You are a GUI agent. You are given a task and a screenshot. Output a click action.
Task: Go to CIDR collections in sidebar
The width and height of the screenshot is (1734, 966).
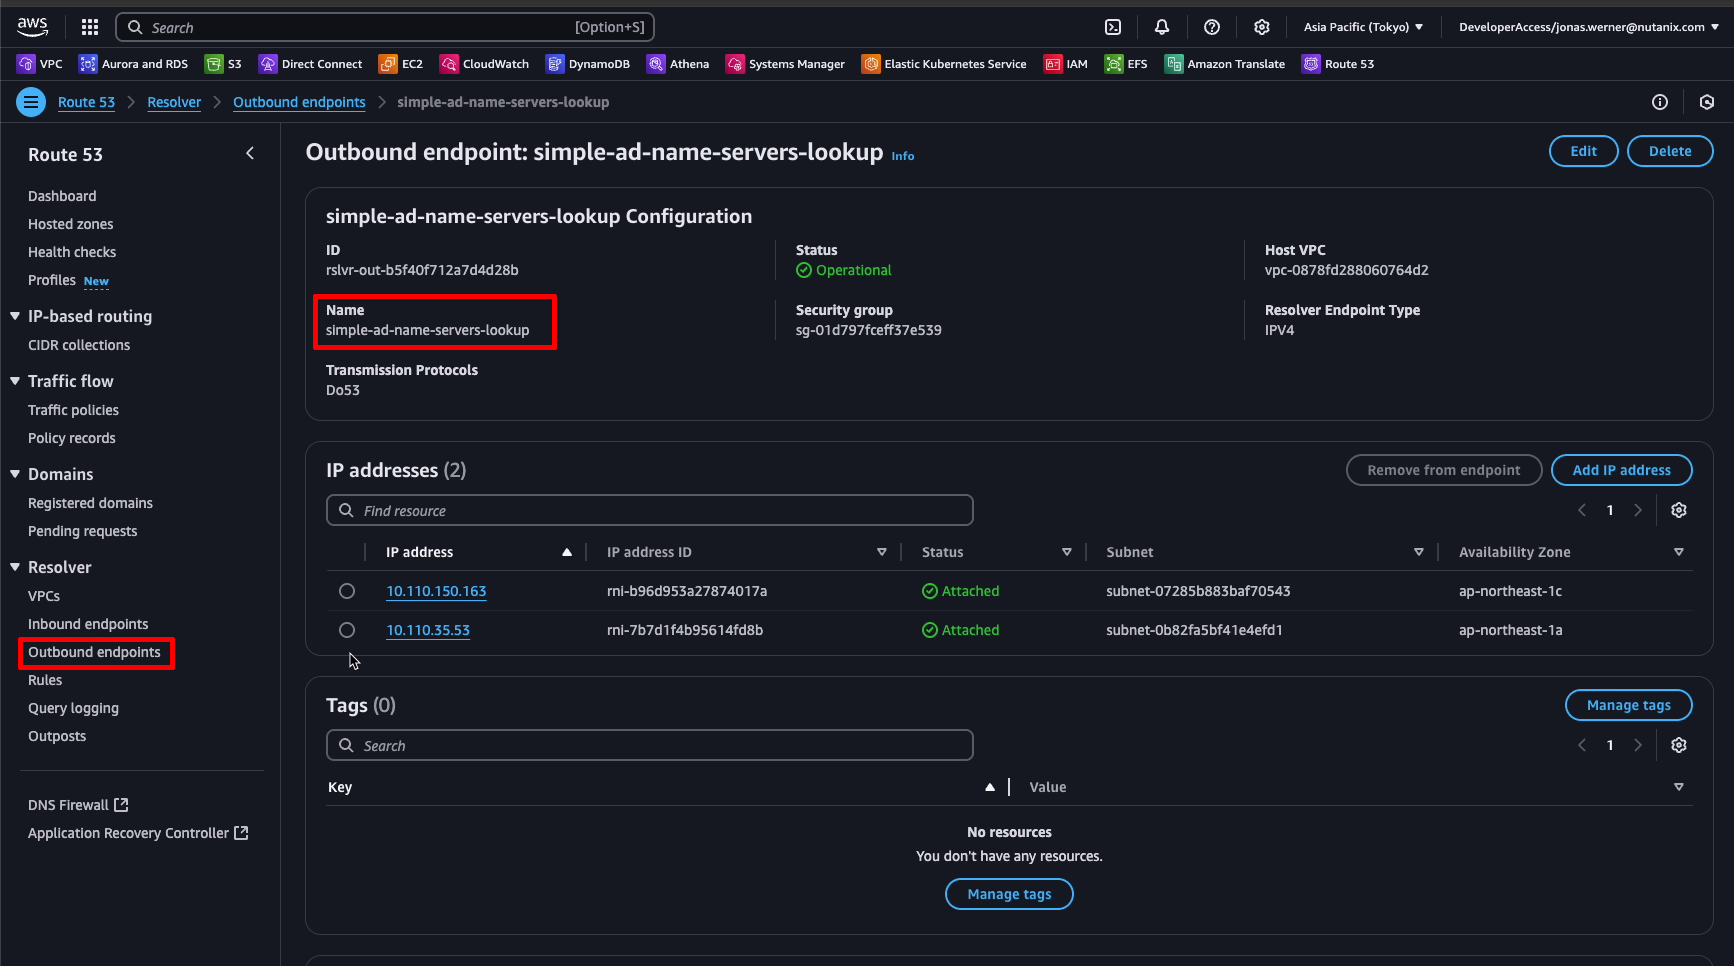click(79, 345)
